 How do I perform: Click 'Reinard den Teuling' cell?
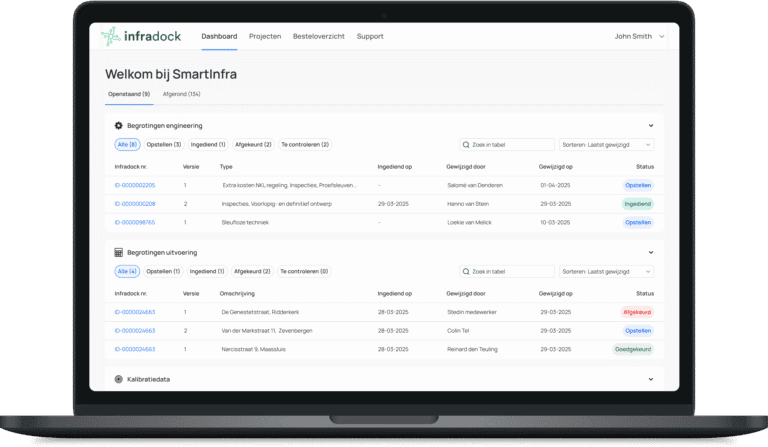pyautogui.click(x=472, y=350)
